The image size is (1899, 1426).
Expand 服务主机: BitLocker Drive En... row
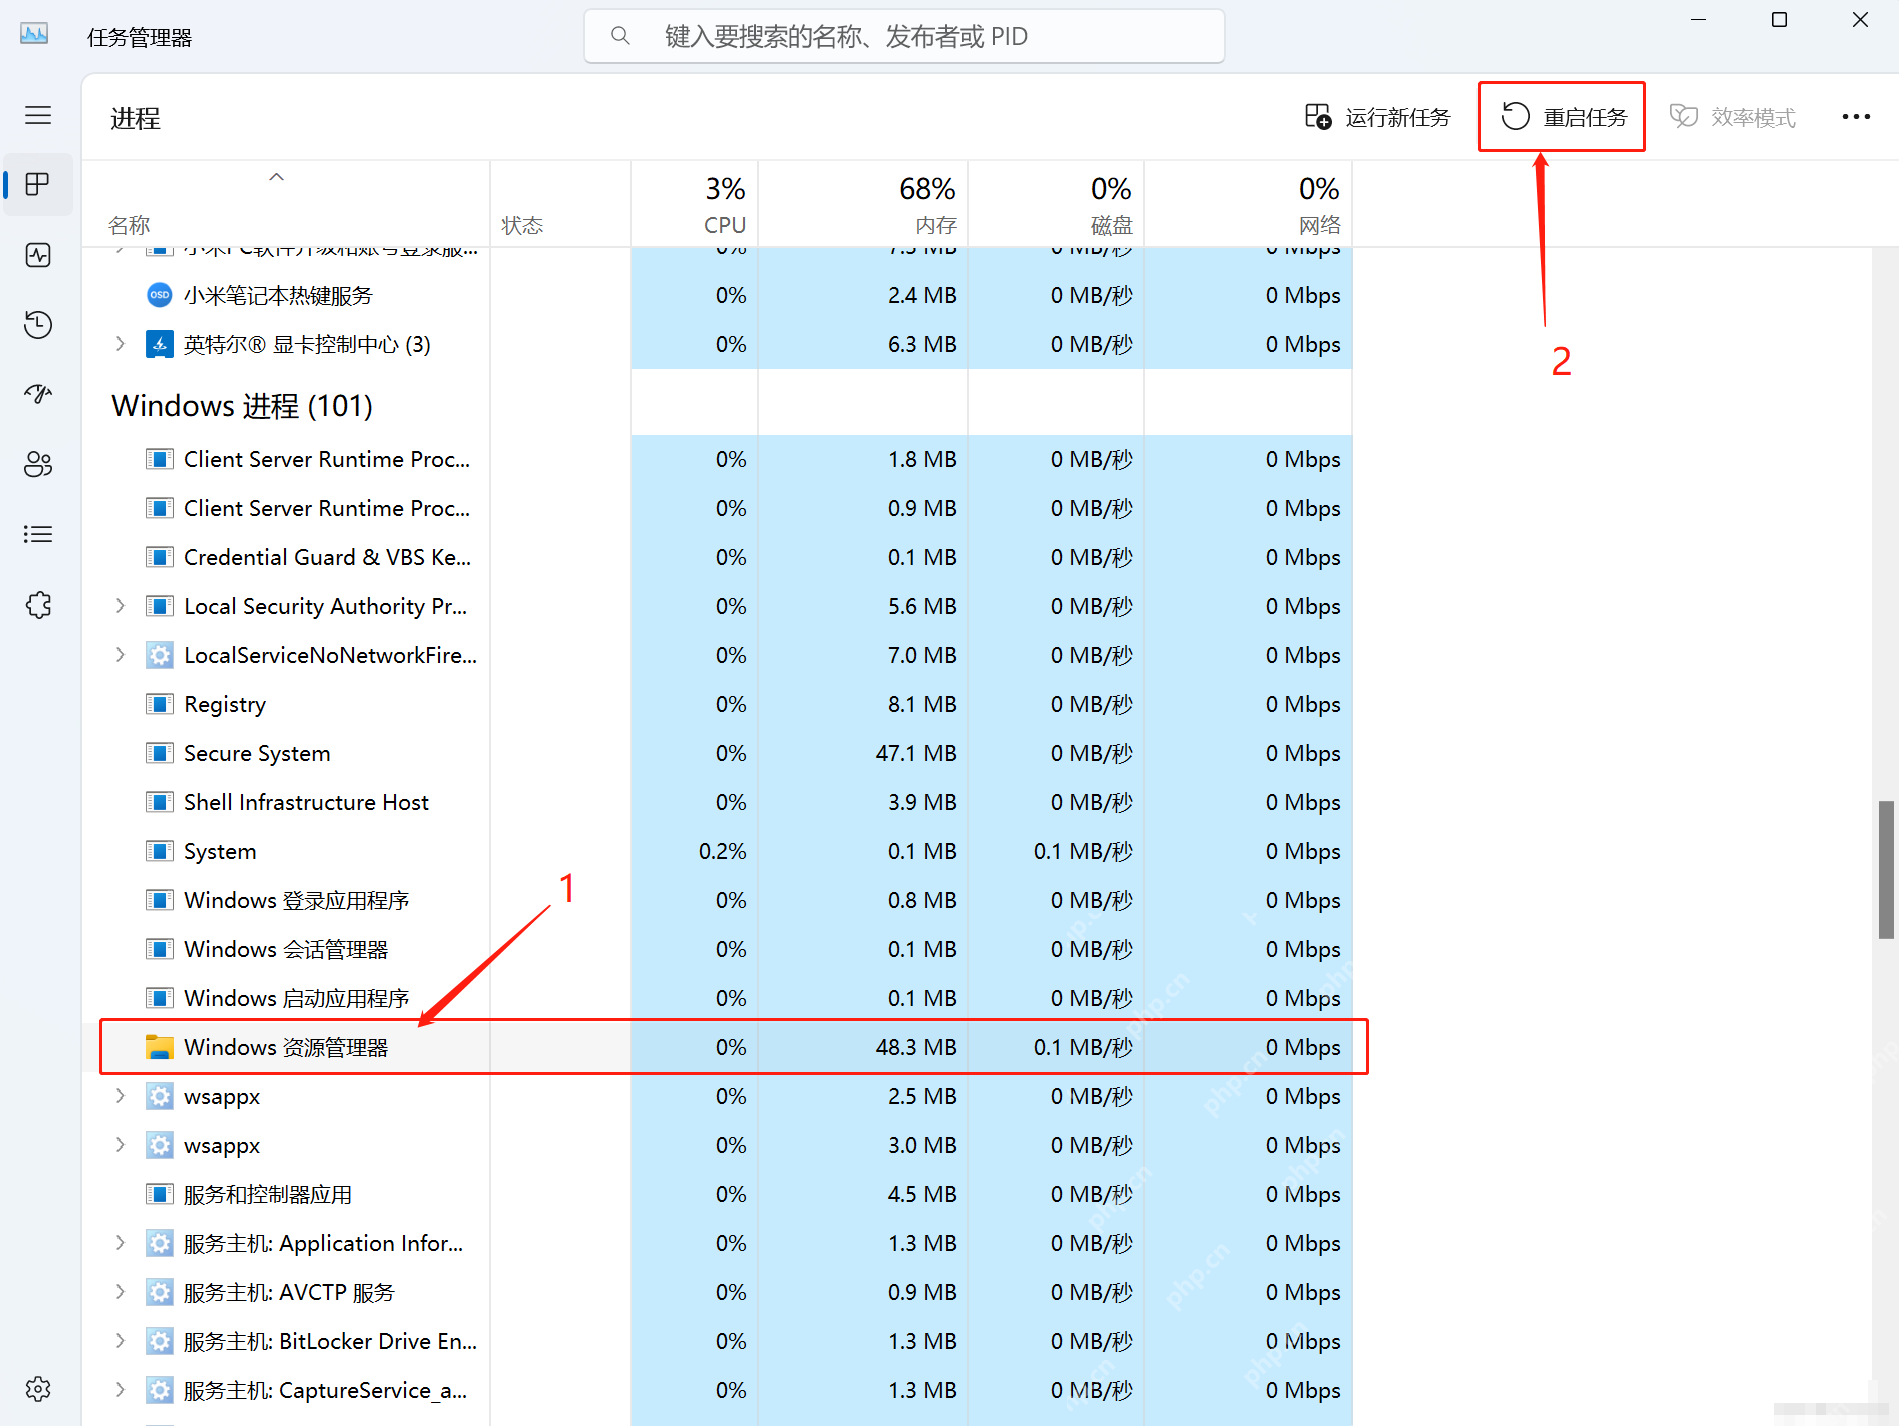pyautogui.click(x=120, y=1341)
